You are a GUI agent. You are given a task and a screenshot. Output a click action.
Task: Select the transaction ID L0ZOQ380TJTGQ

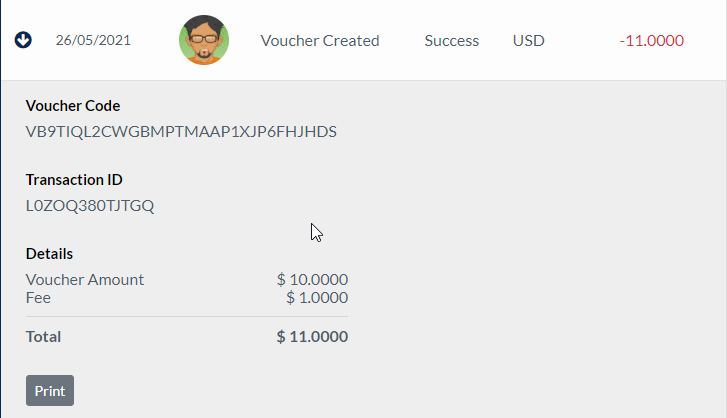[90, 206]
